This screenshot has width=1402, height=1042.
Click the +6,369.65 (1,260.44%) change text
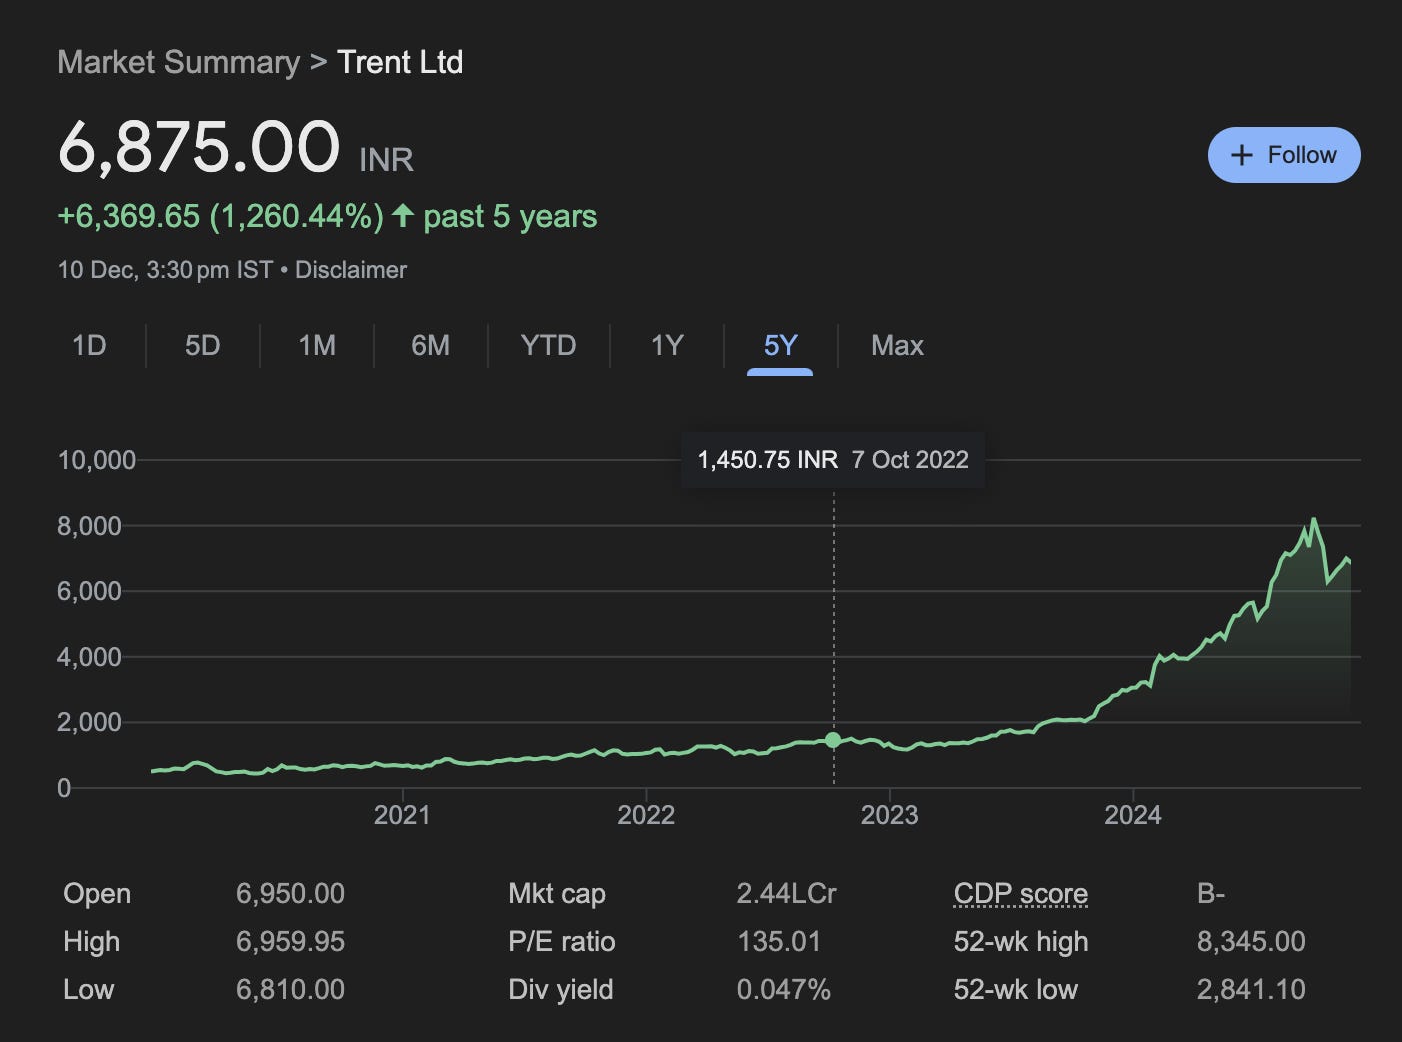pos(220,216)
